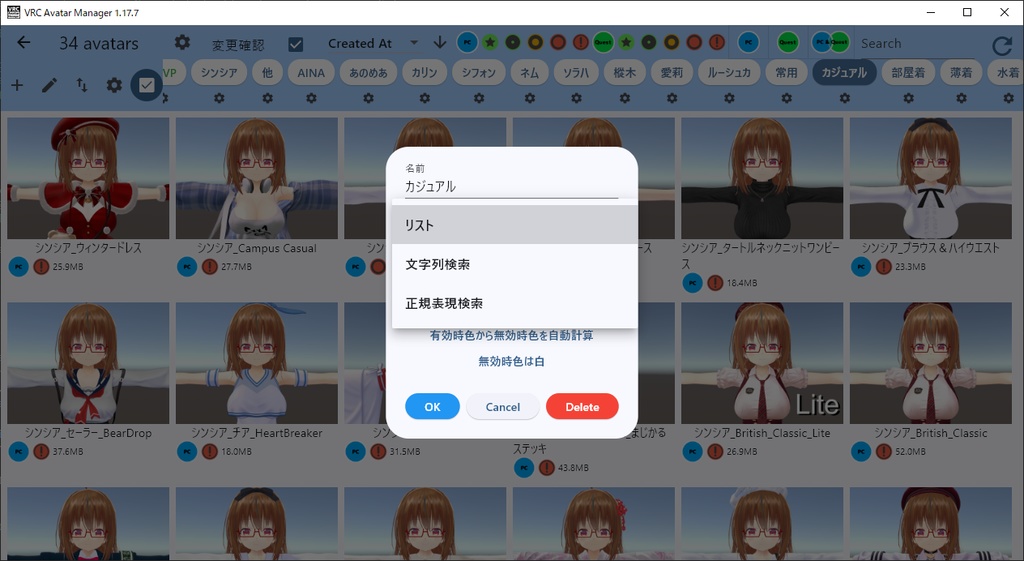Viewport: 1024px width, 561px height.
Task: Click the up-down reorder arrows icon
Action: pos(82,85)
